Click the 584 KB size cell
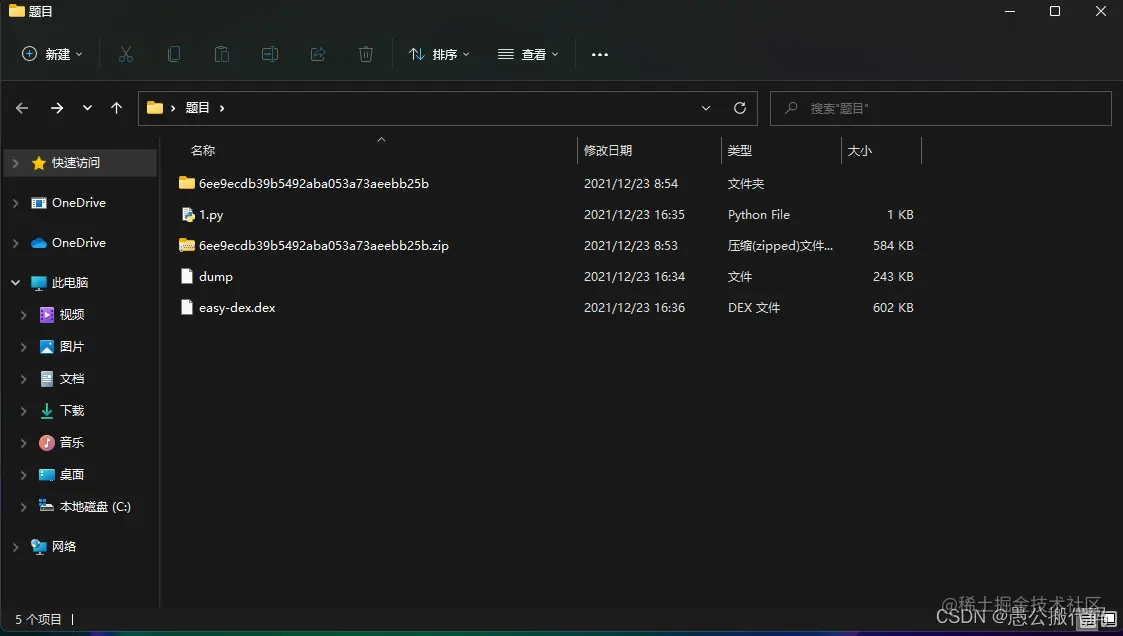Screen dimensions: 1123x636 [x=893, y=246]
